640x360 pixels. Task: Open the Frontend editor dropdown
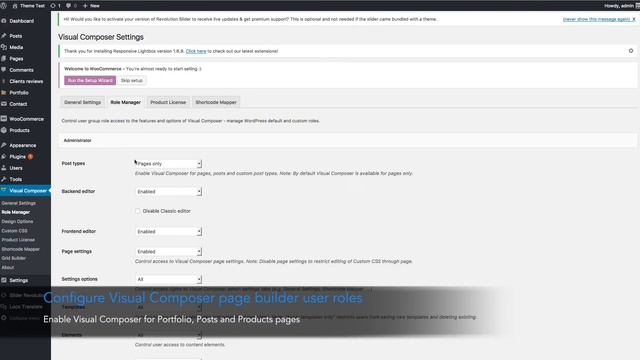click(168, 231)
